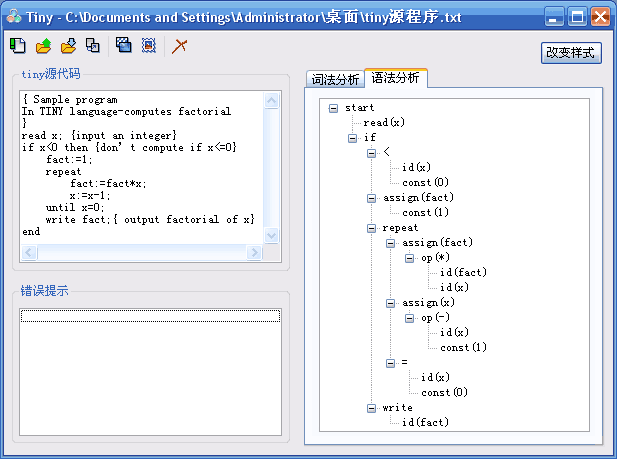Select the read(x) tree item
Viewport: 617px width, 459px height.
(x=384, y=123)
